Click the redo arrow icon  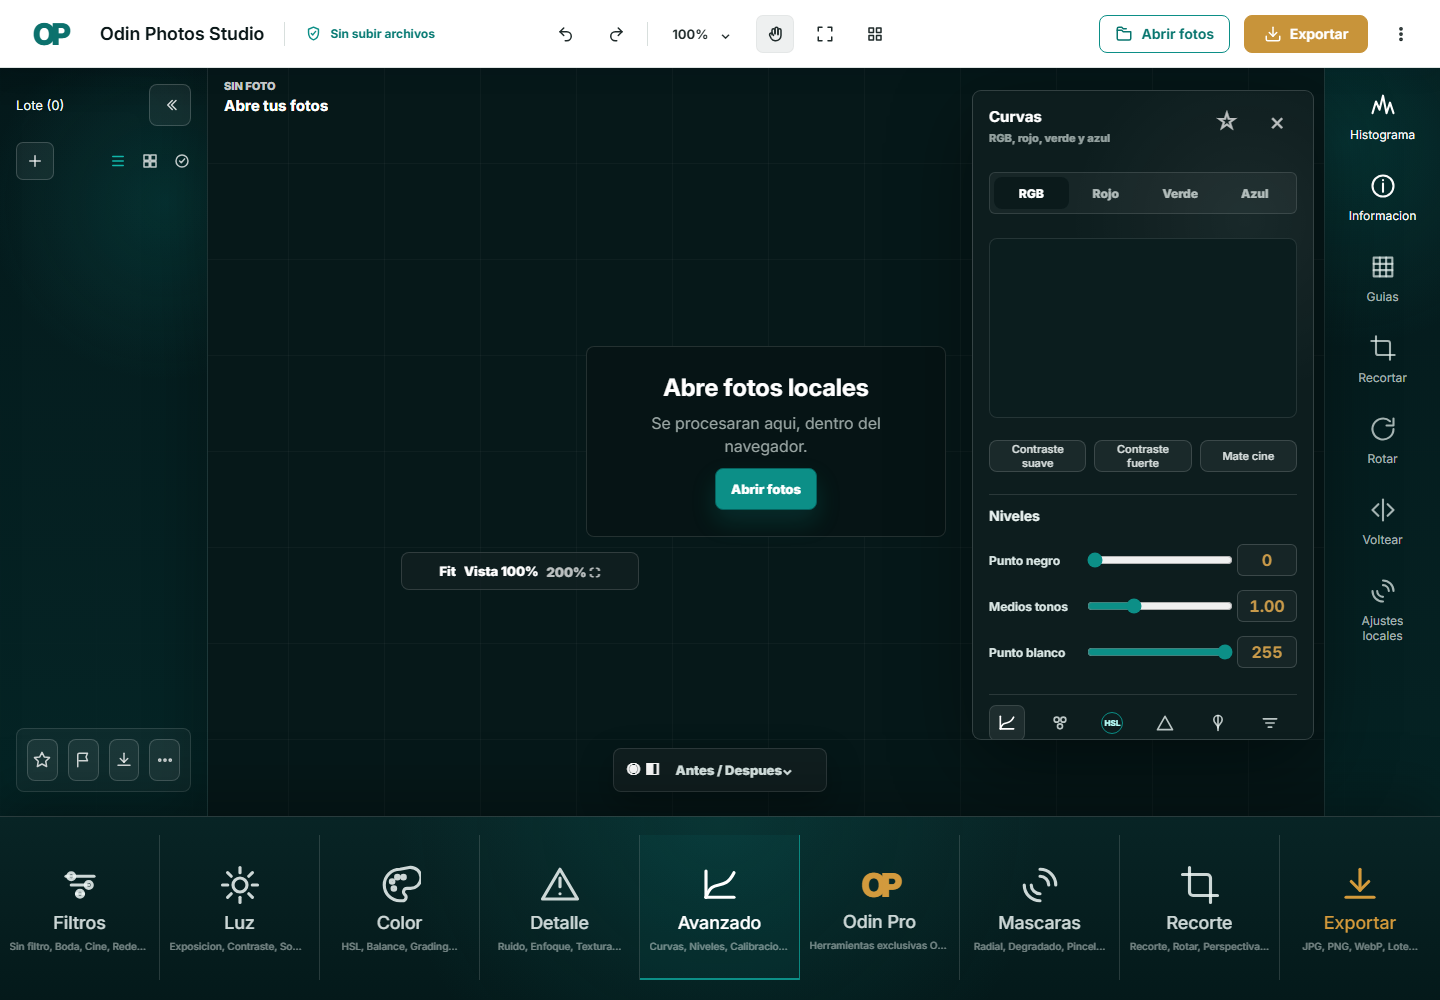pyautogui.click(x=616, y=34)
